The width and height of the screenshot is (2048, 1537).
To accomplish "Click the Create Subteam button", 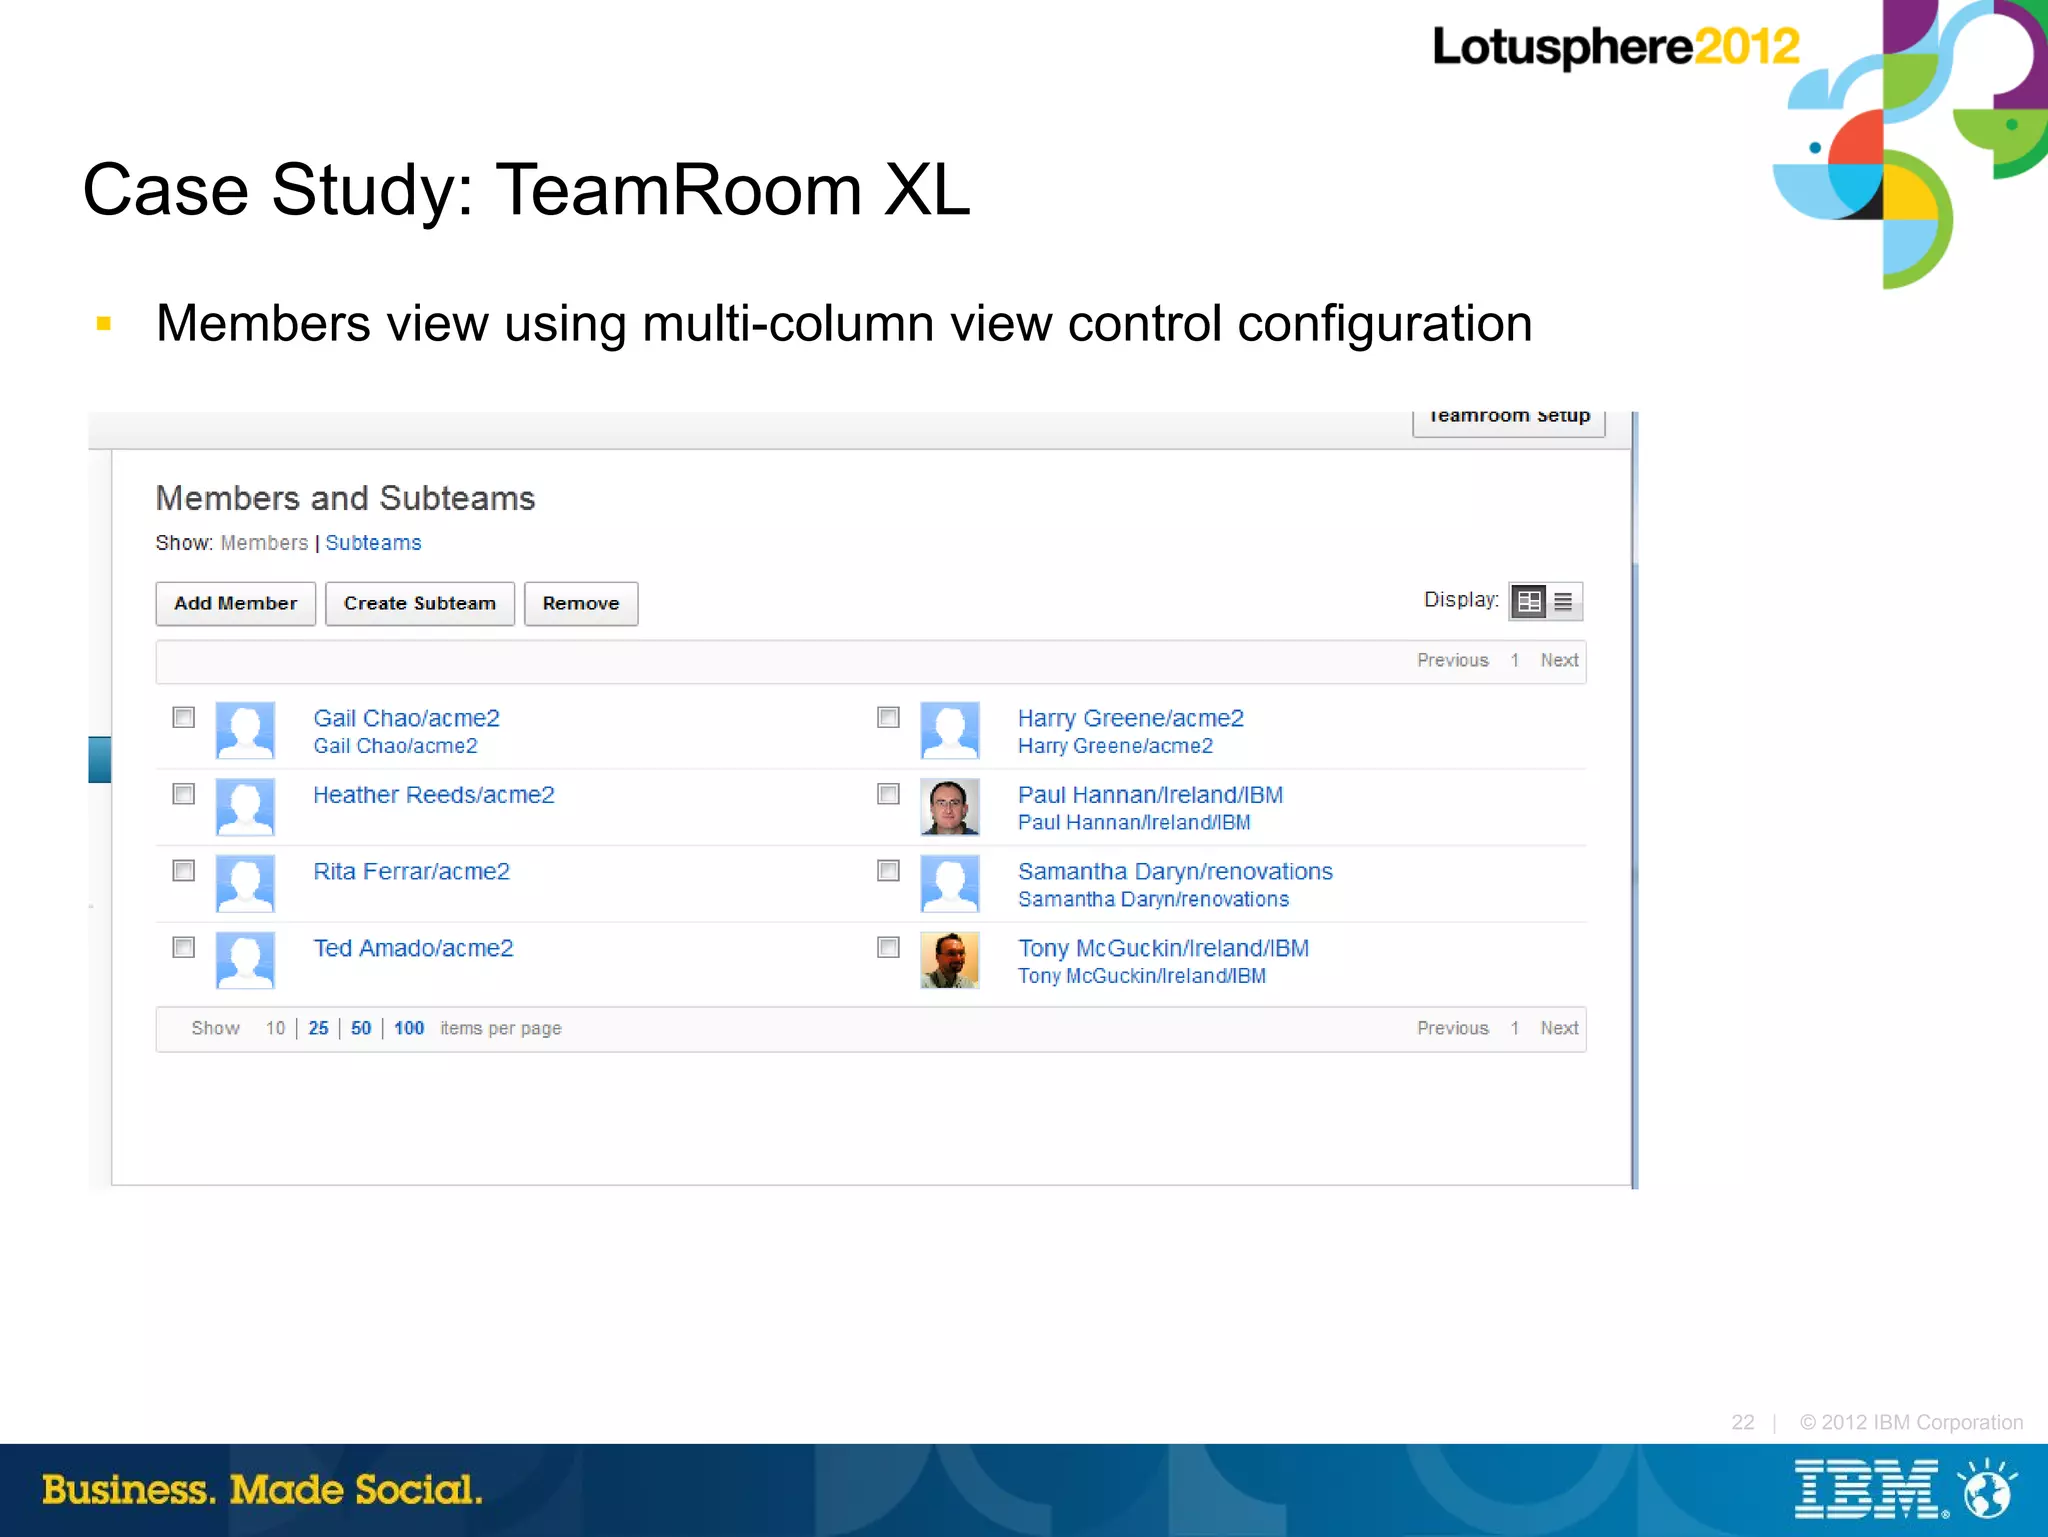I will 420,603.
